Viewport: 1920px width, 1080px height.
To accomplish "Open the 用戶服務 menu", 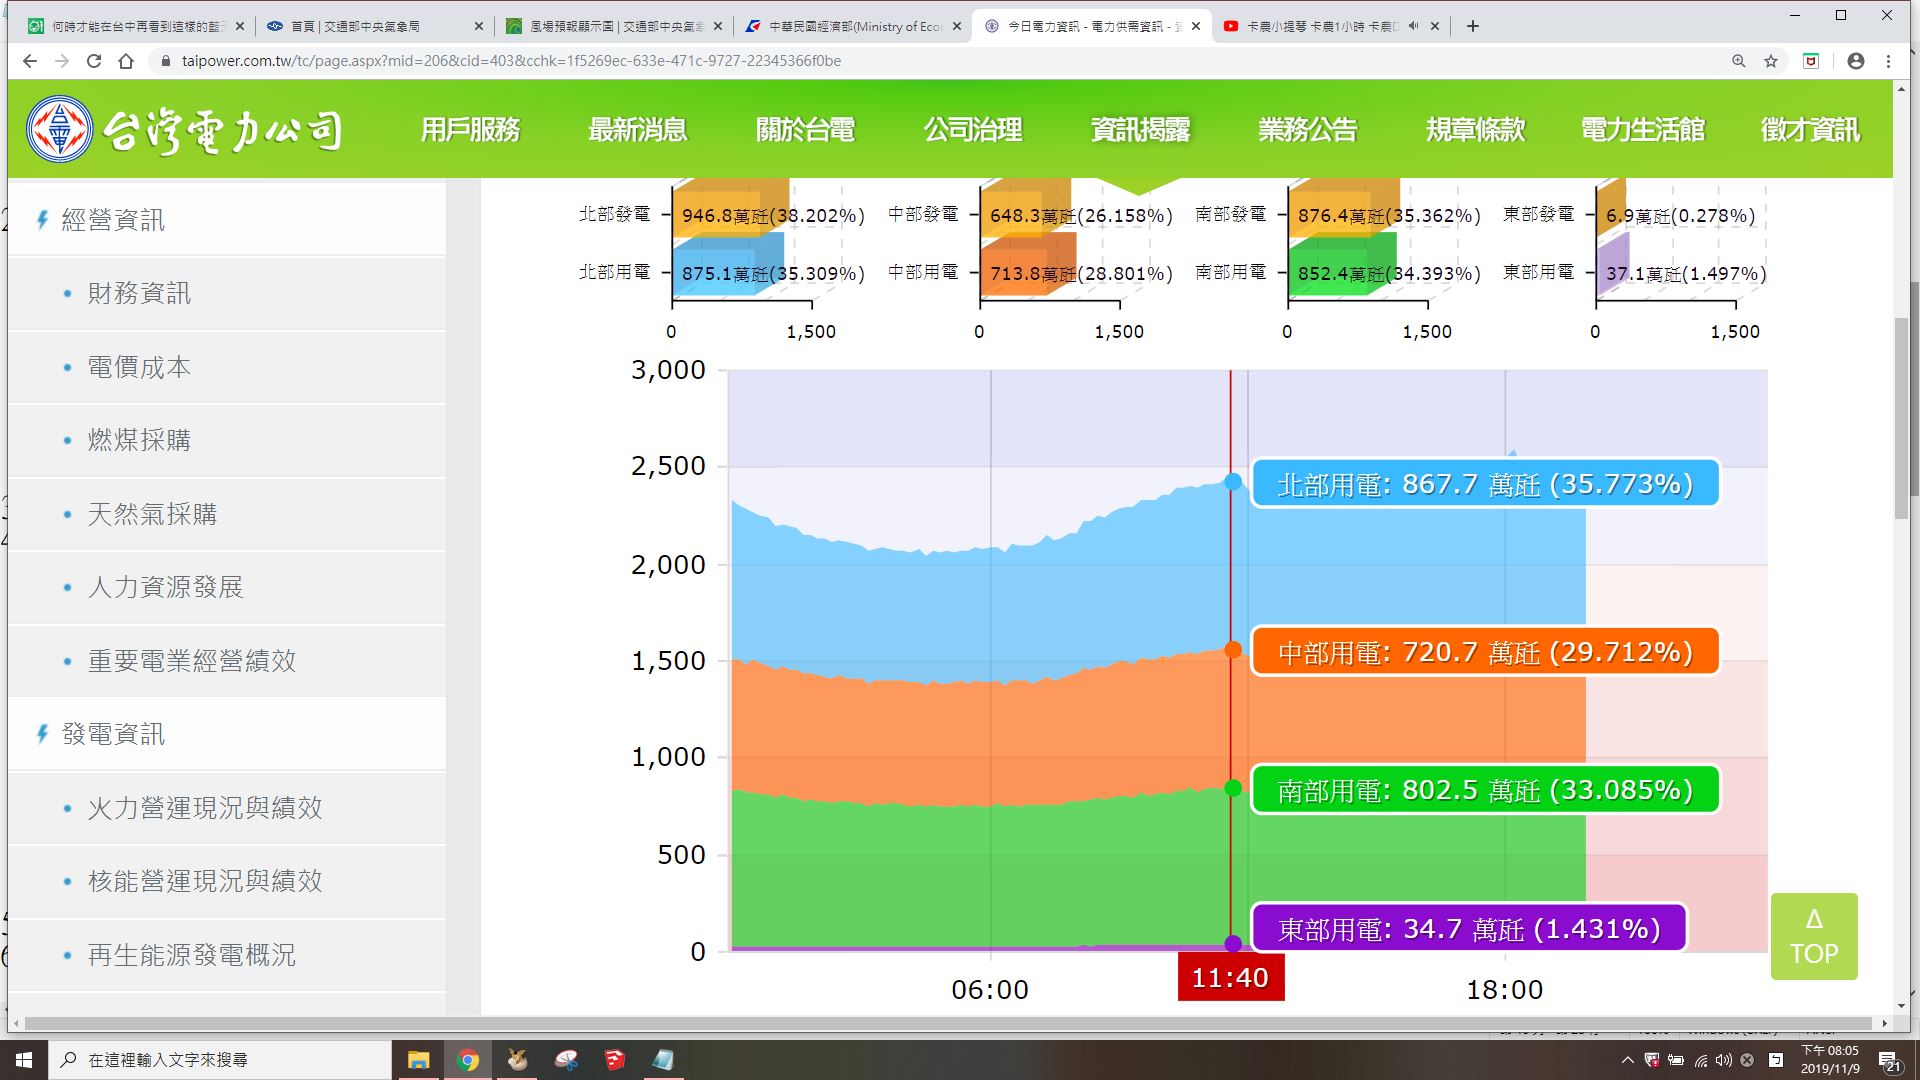I will click(470, 130).
